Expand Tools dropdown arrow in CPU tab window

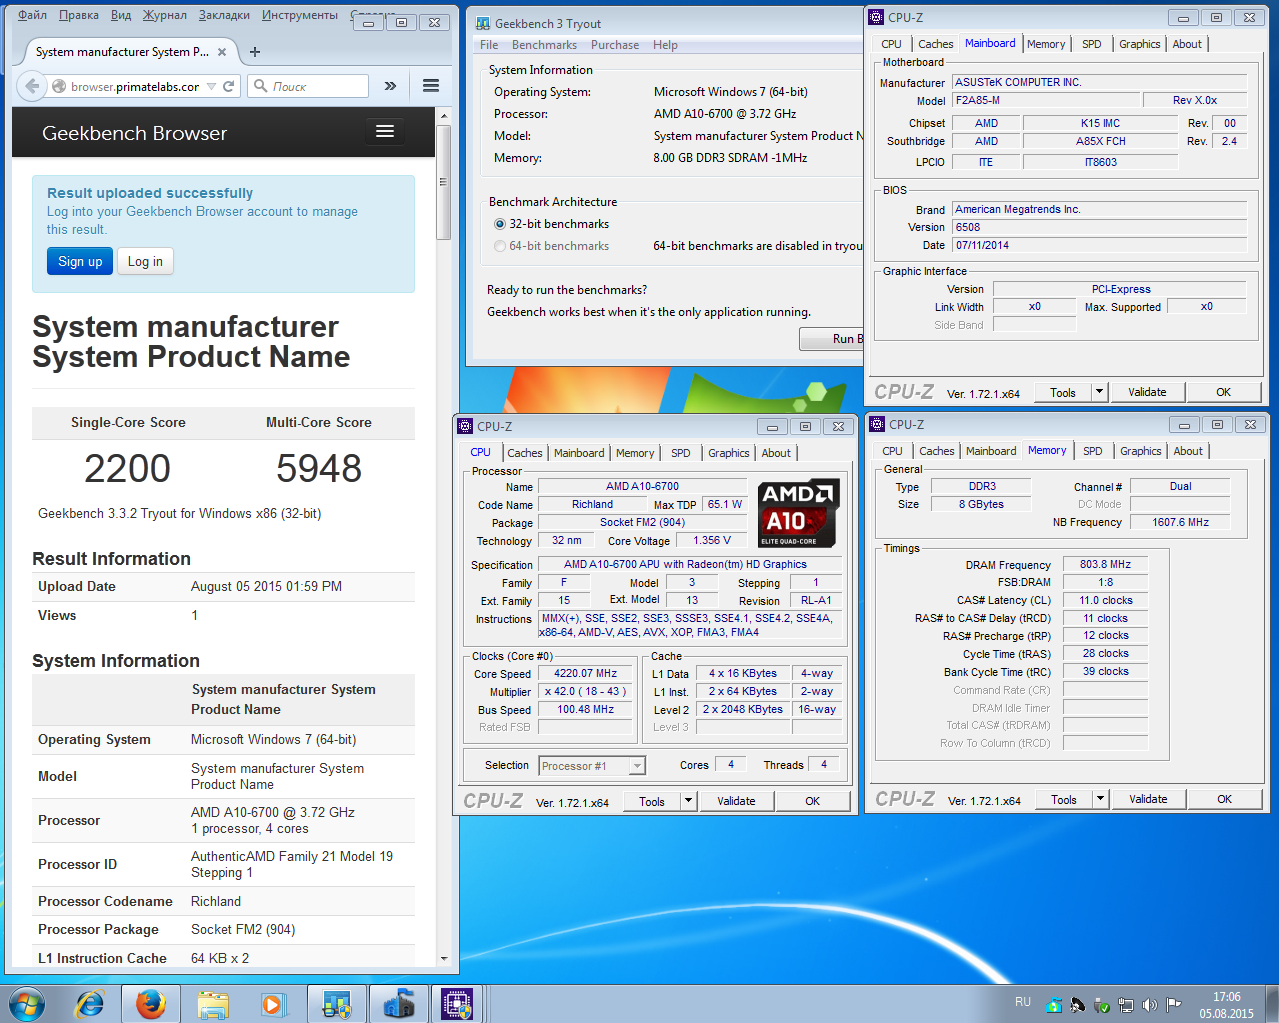click(688, 801)
